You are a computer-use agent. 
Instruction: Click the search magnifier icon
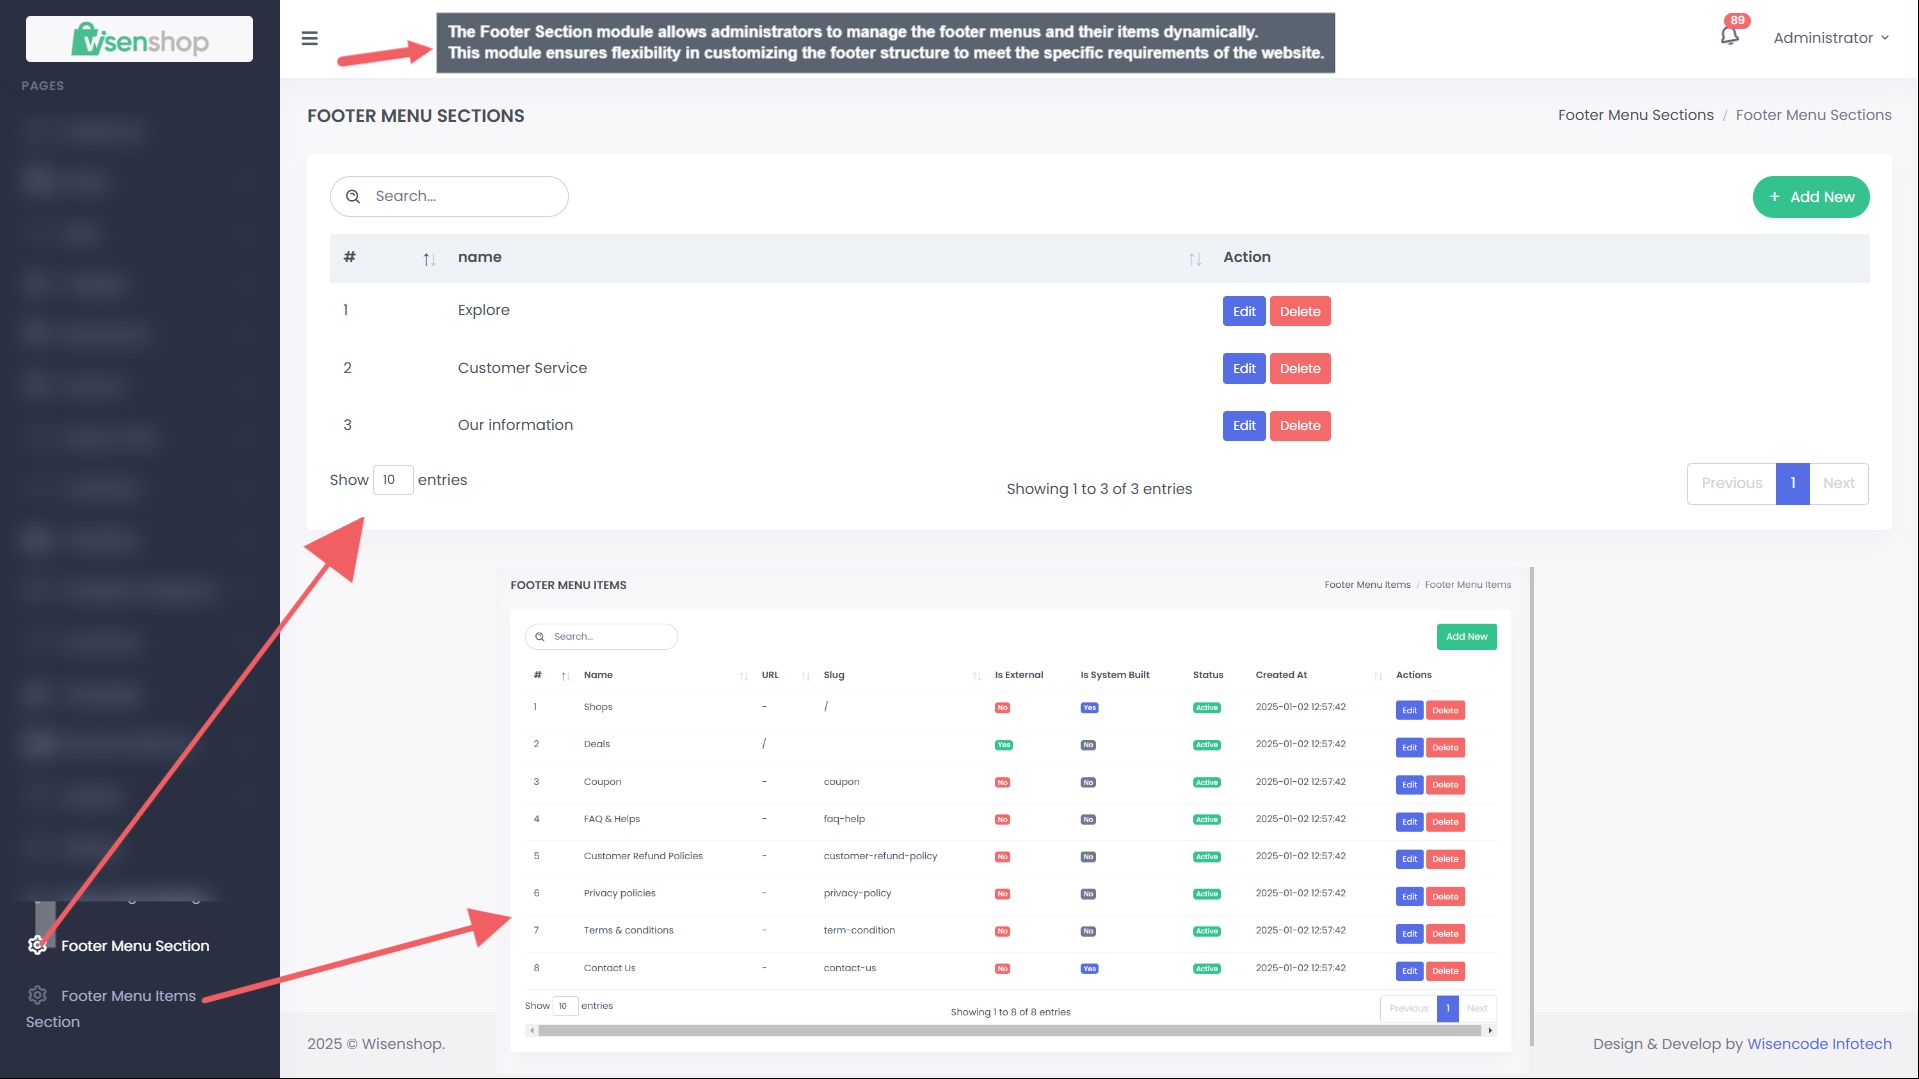pyautogui.click(x=353, y=197)
